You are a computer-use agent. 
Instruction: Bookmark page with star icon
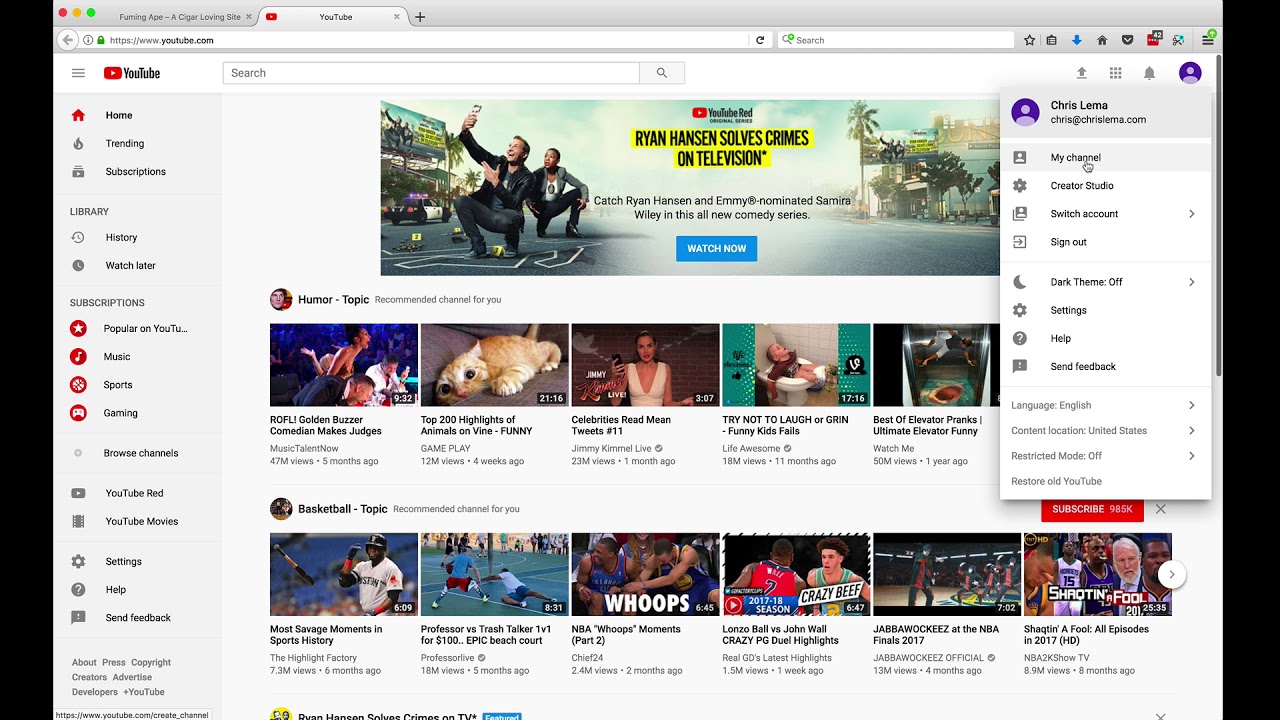(1029, 40)
